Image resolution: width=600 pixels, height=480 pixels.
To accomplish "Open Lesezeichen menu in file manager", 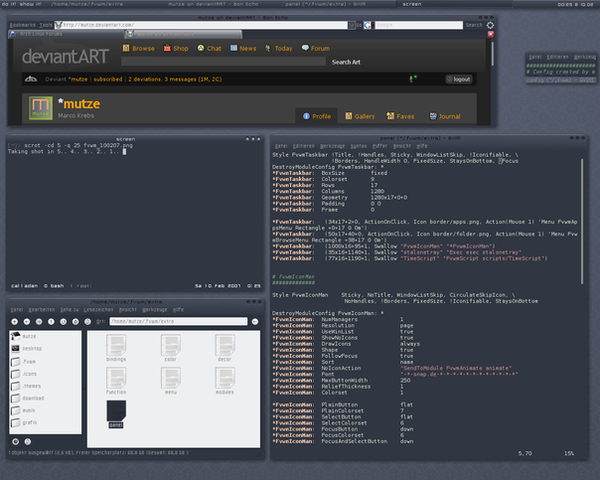I will 98,310.
